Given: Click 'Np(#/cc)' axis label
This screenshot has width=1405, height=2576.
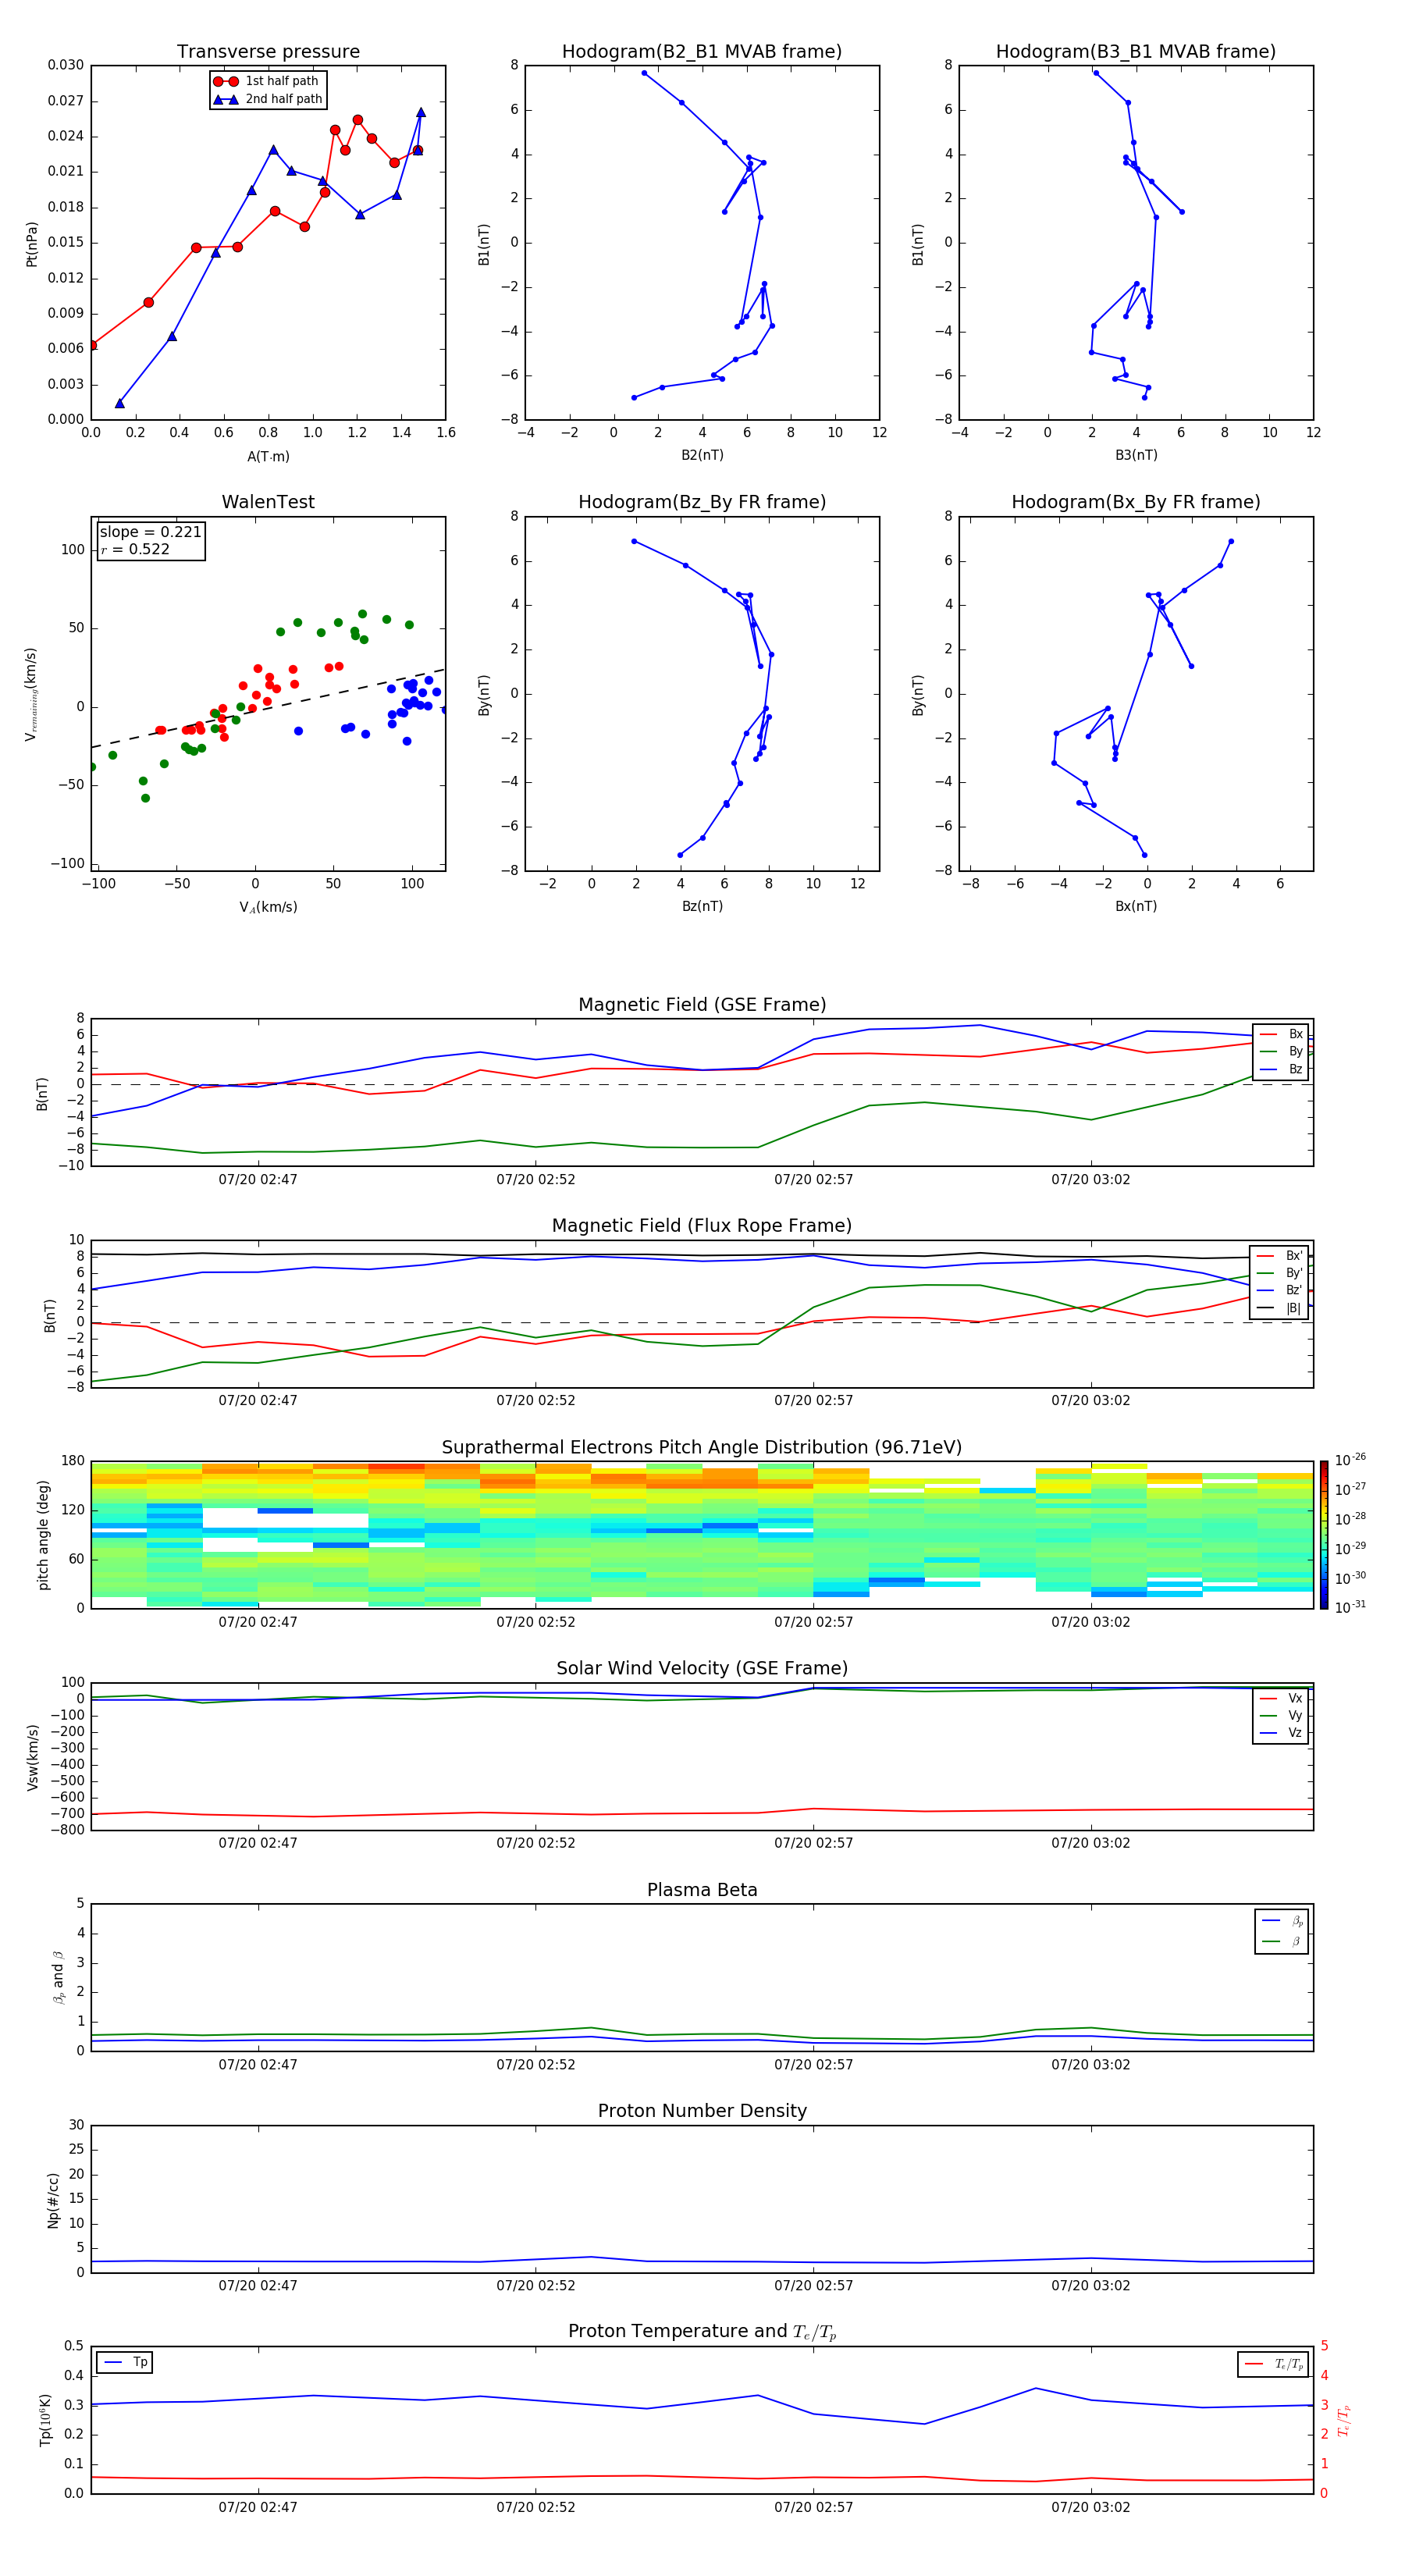Looking at the screenshot, I should click(x=53, y=2199).
